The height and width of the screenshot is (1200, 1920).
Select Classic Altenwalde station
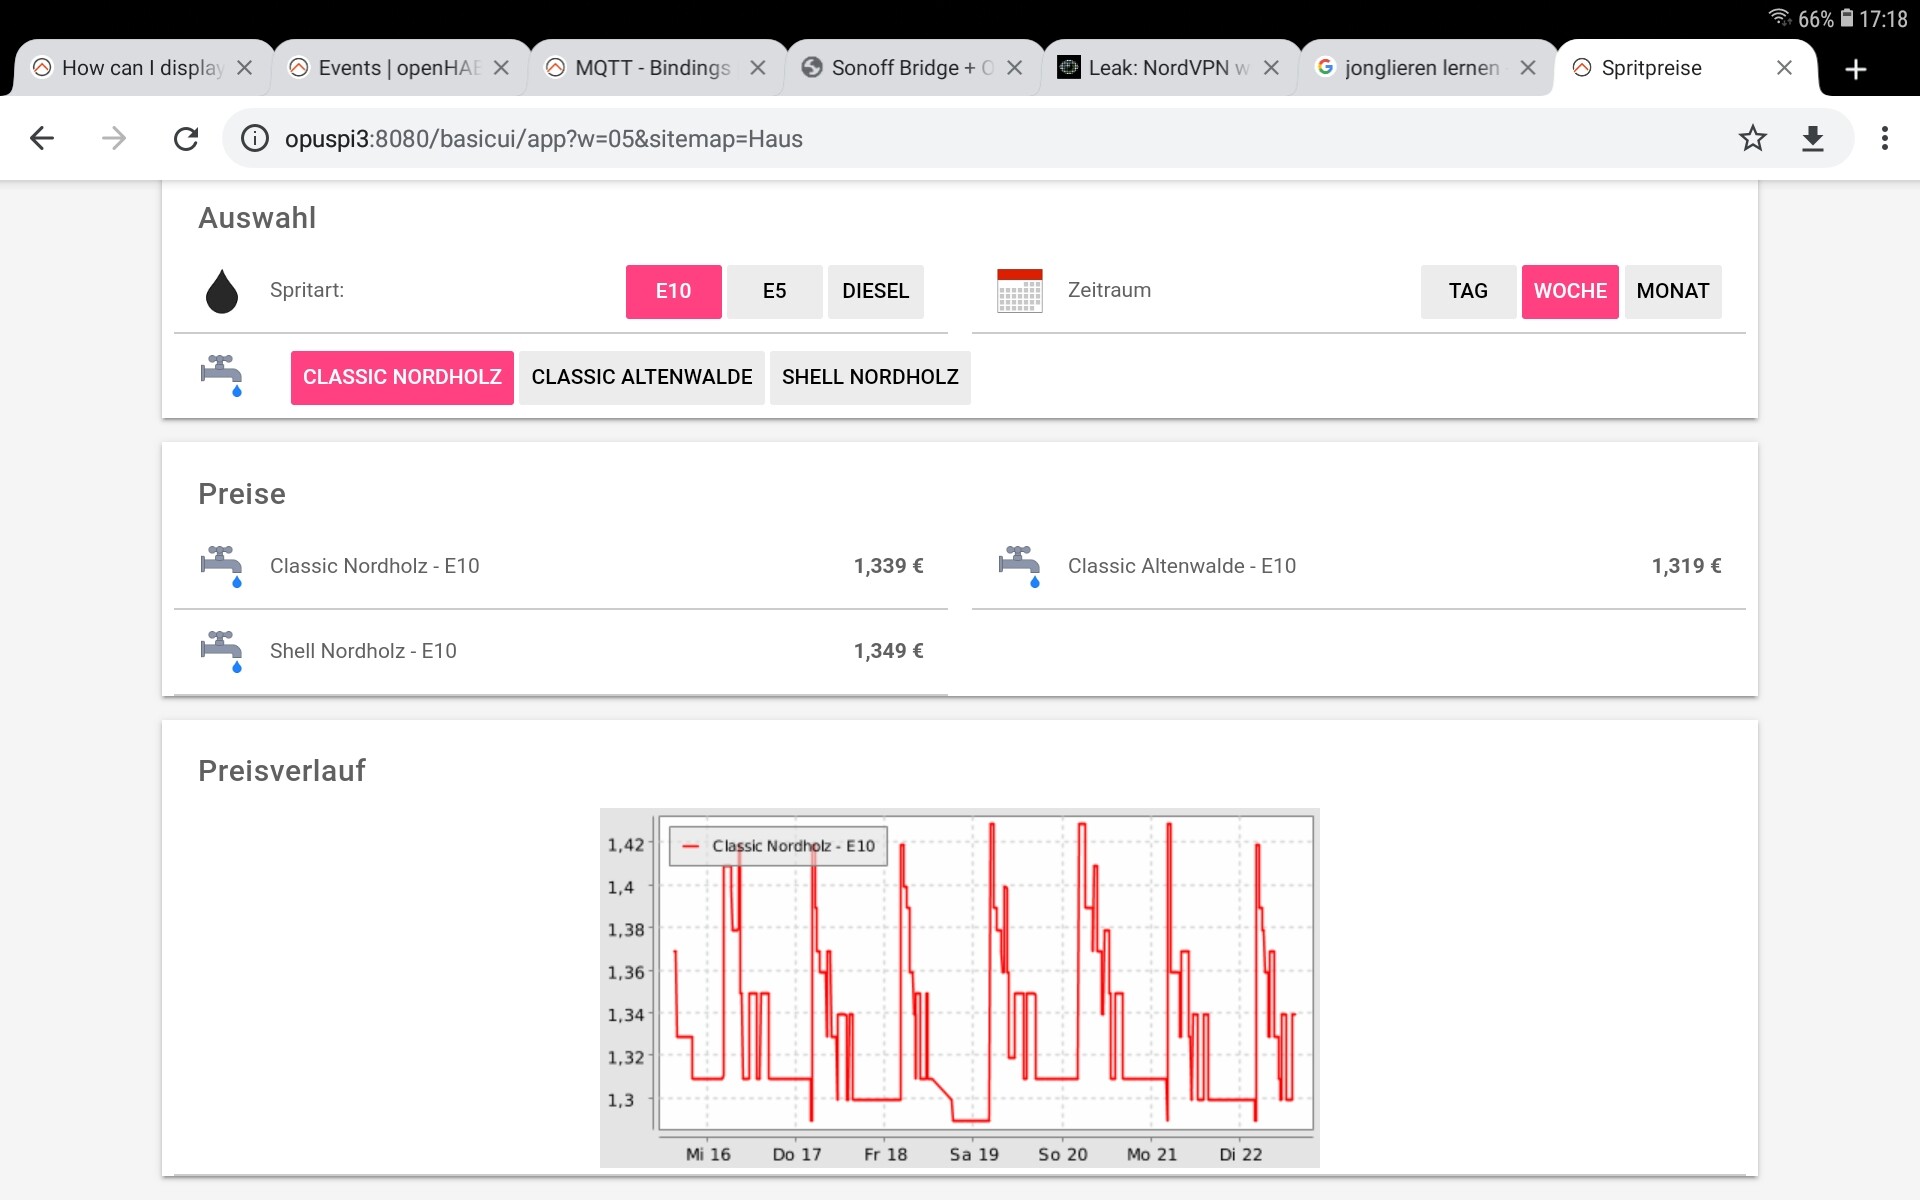pyautogui.click(x=641, y=377)
